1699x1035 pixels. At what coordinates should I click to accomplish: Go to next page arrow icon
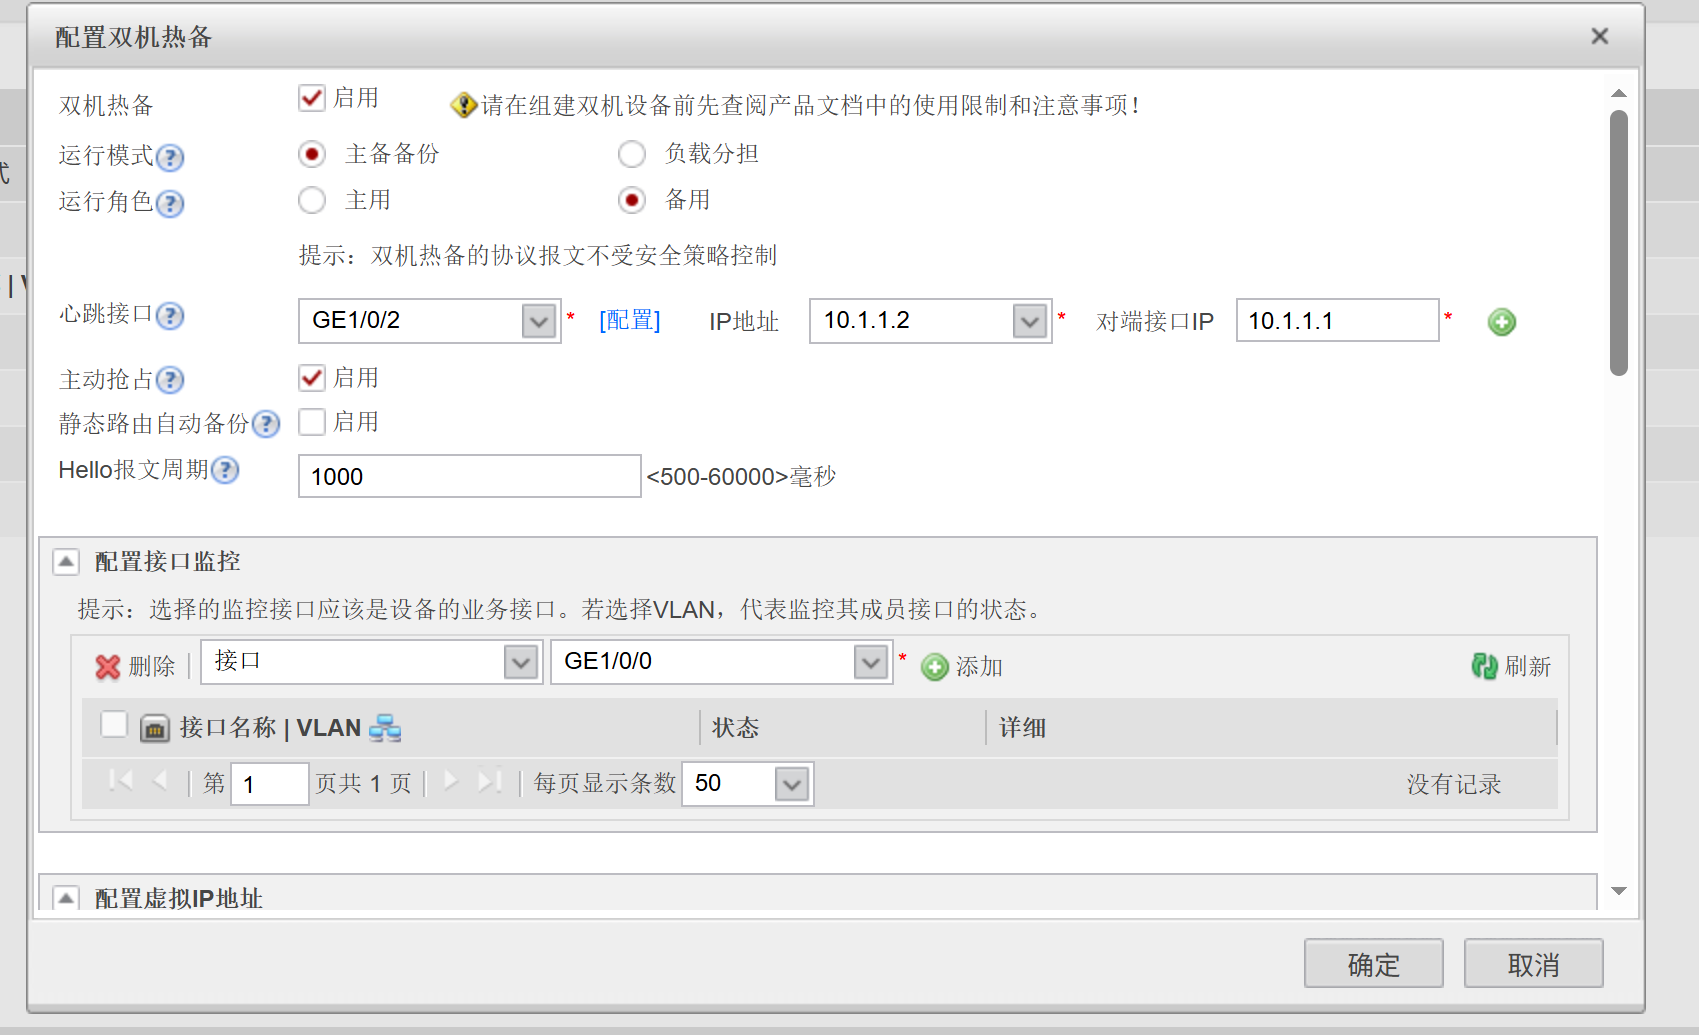coord(451,781)
